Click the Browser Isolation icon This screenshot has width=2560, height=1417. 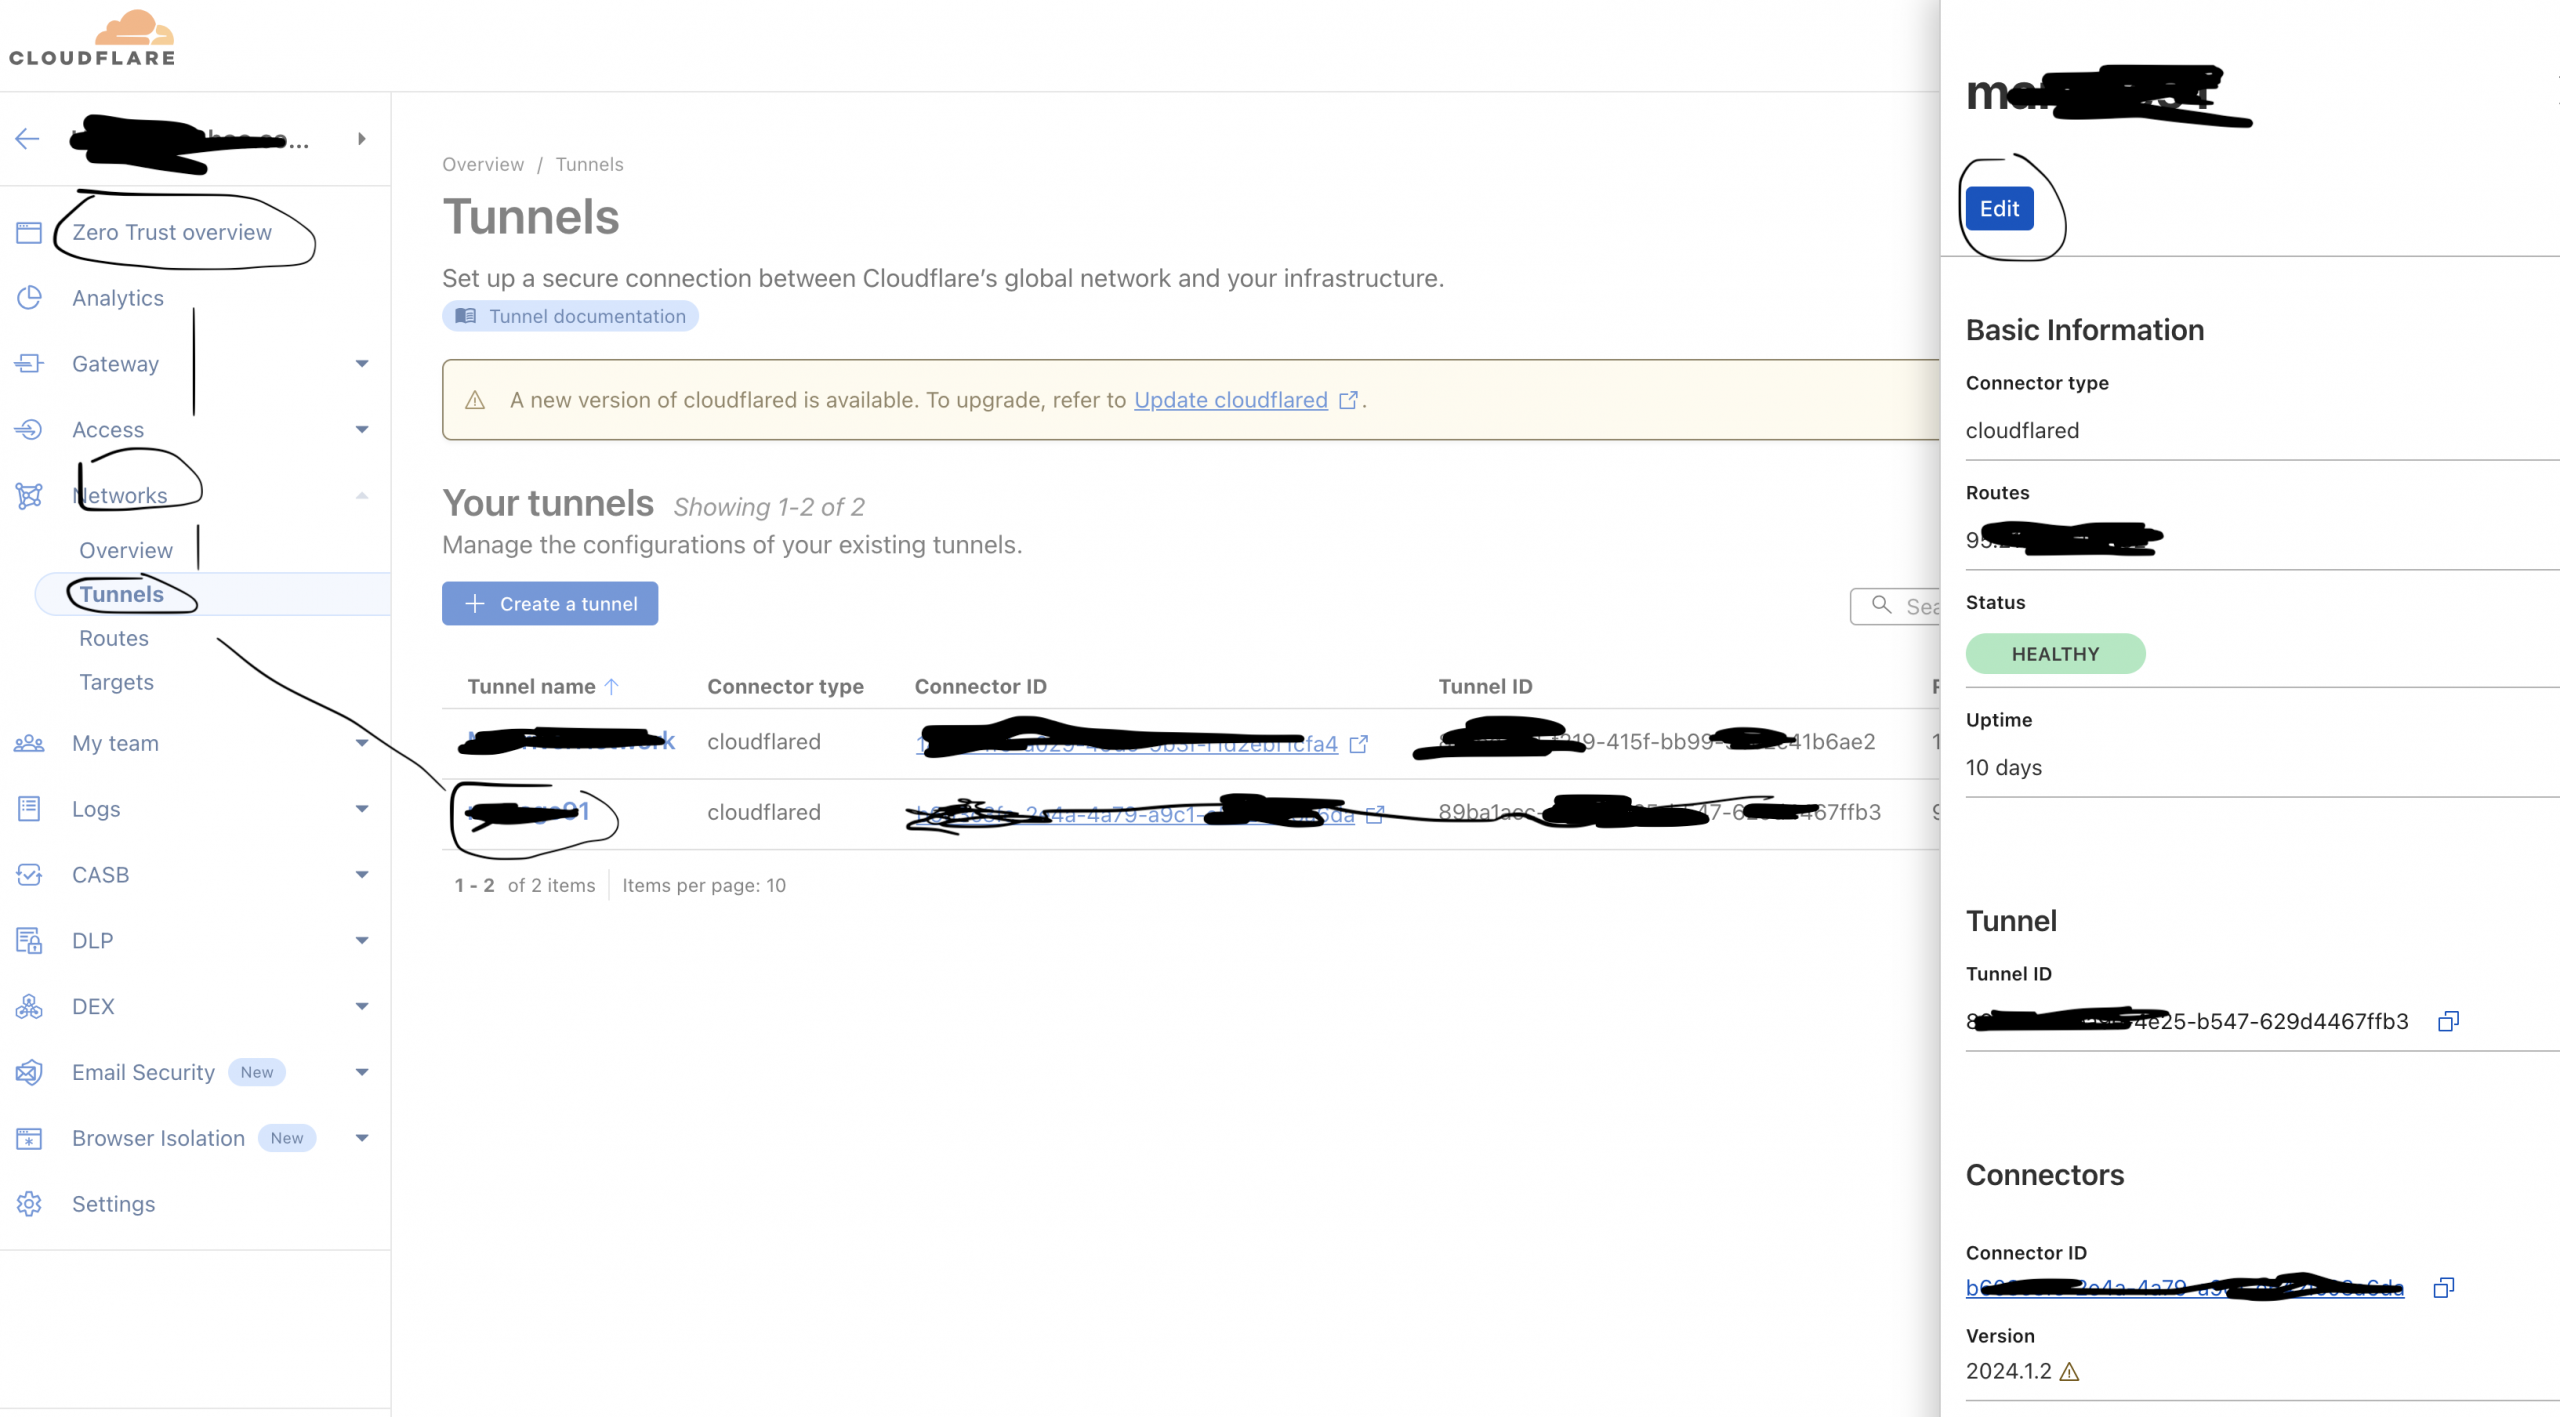tap(29, 1139)
